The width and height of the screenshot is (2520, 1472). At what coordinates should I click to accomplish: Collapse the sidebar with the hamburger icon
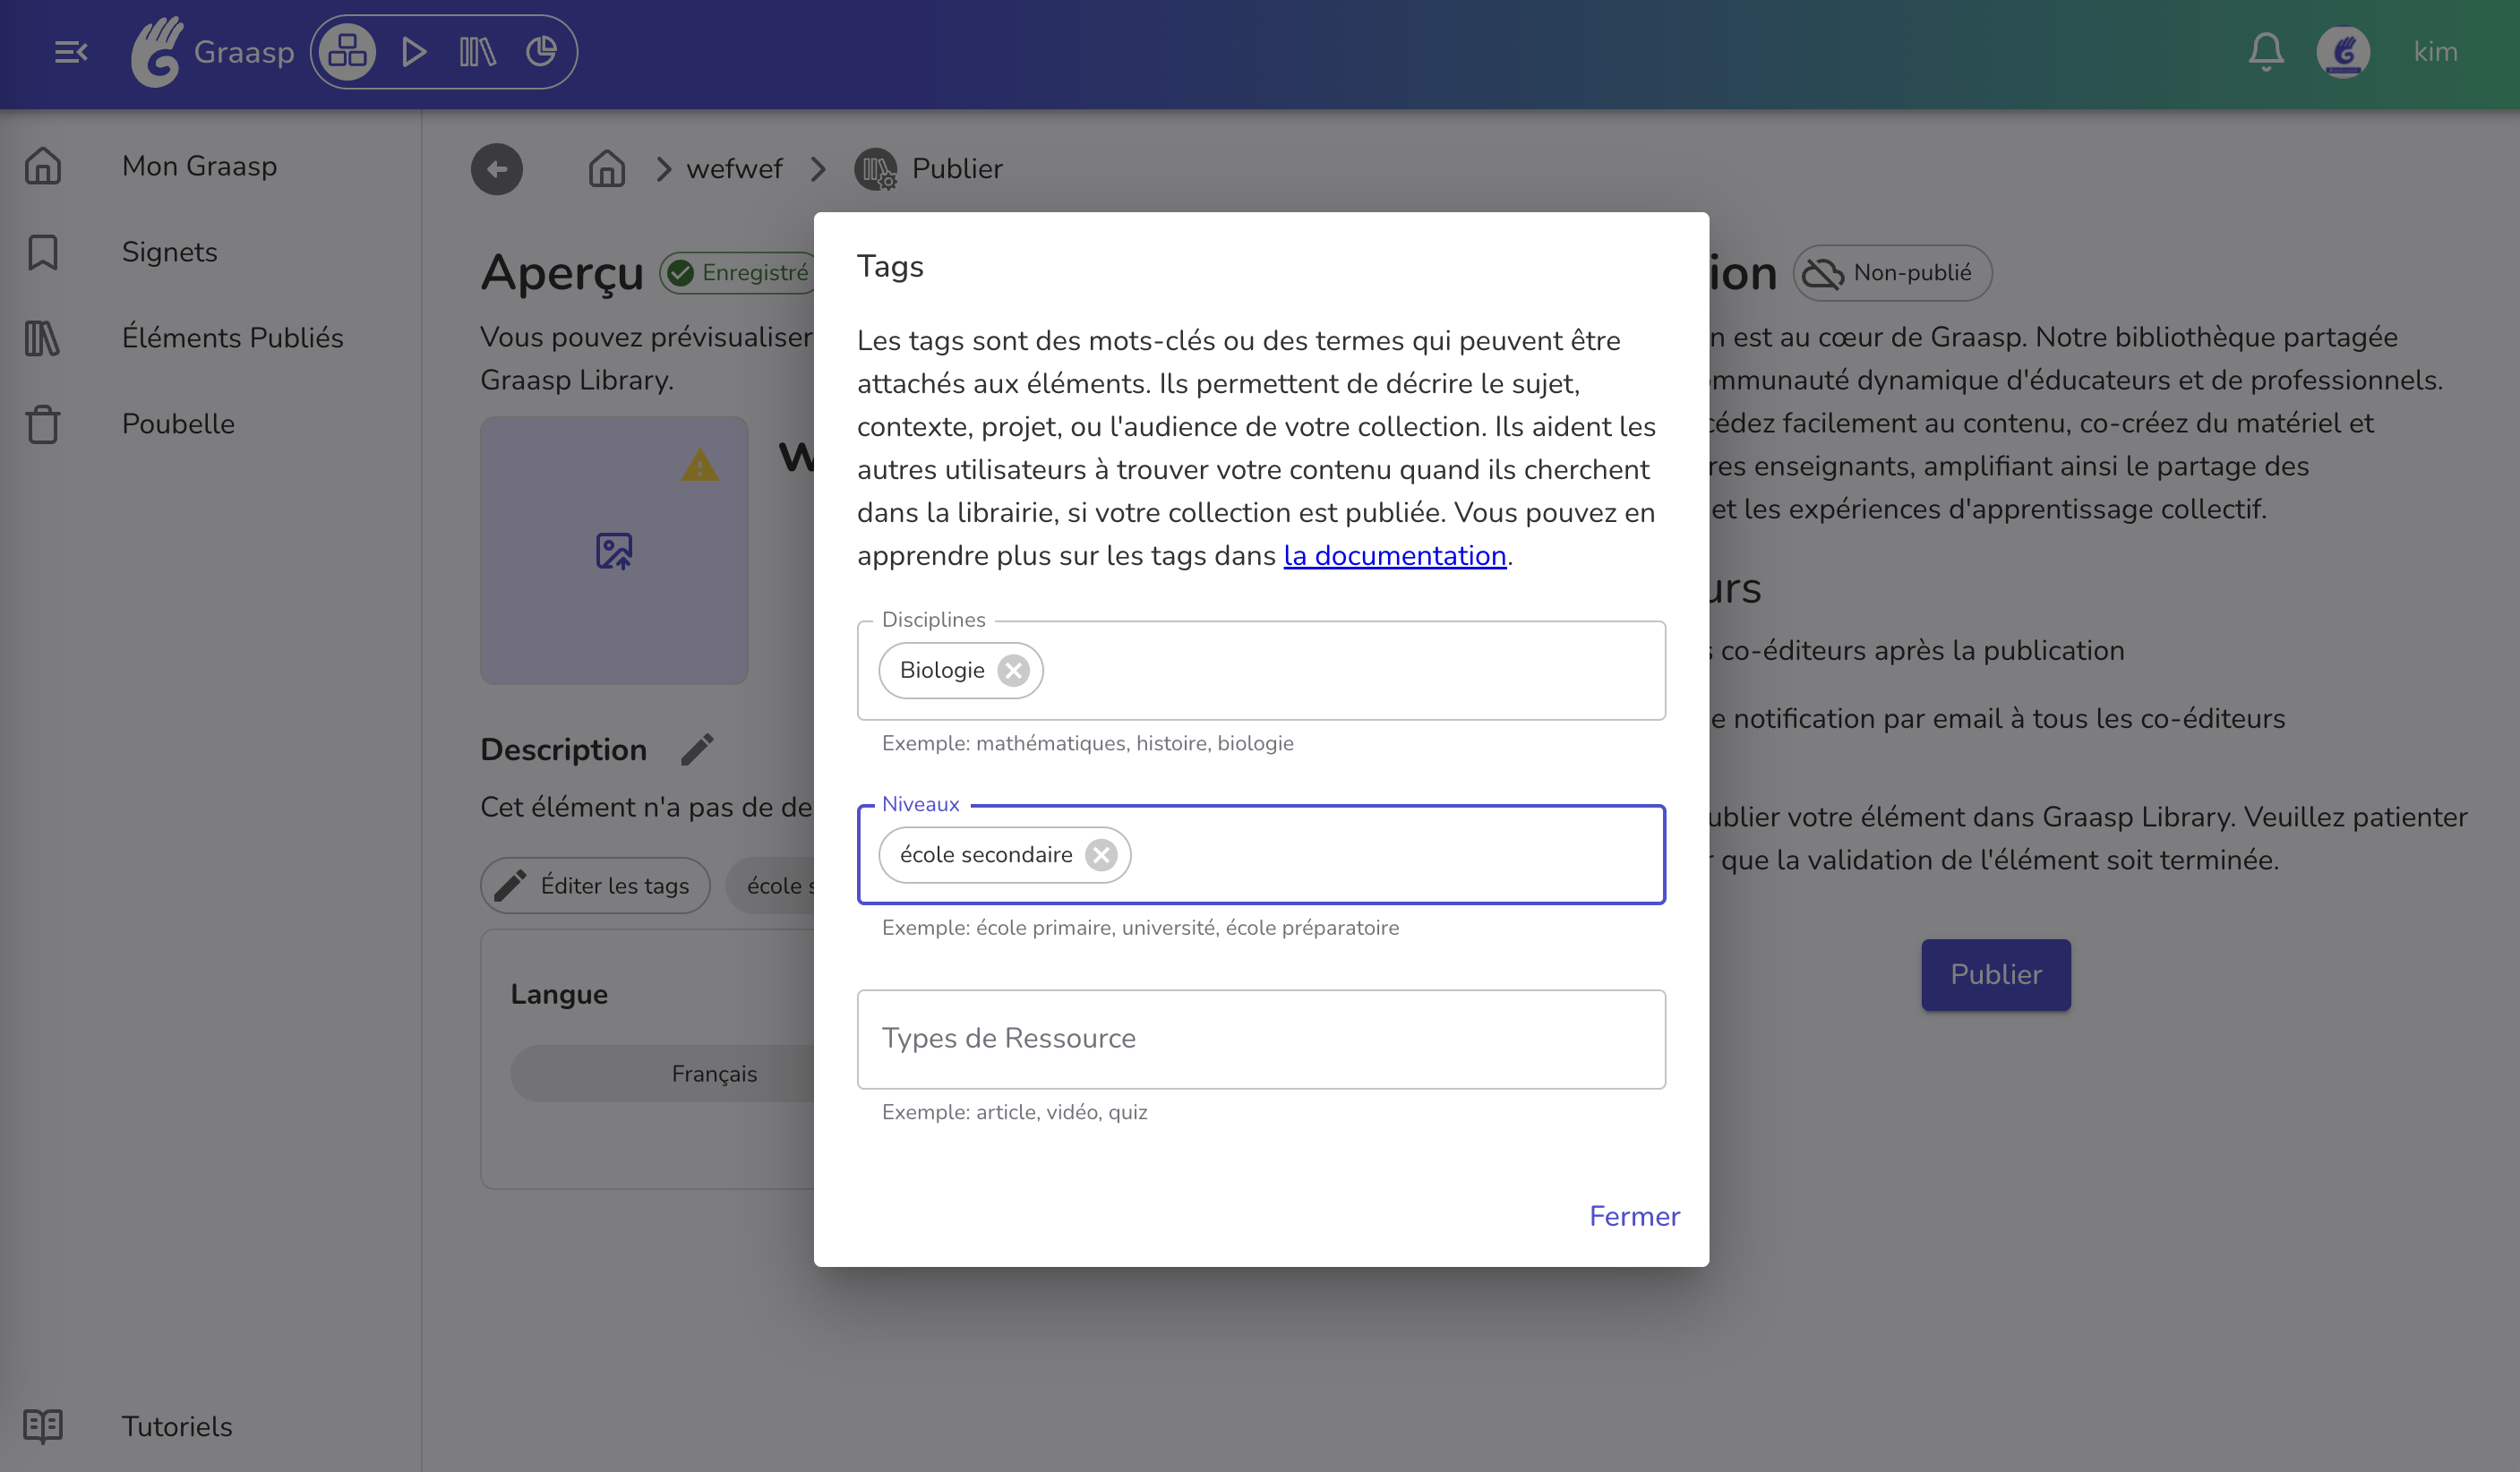[x=71, y=51]
